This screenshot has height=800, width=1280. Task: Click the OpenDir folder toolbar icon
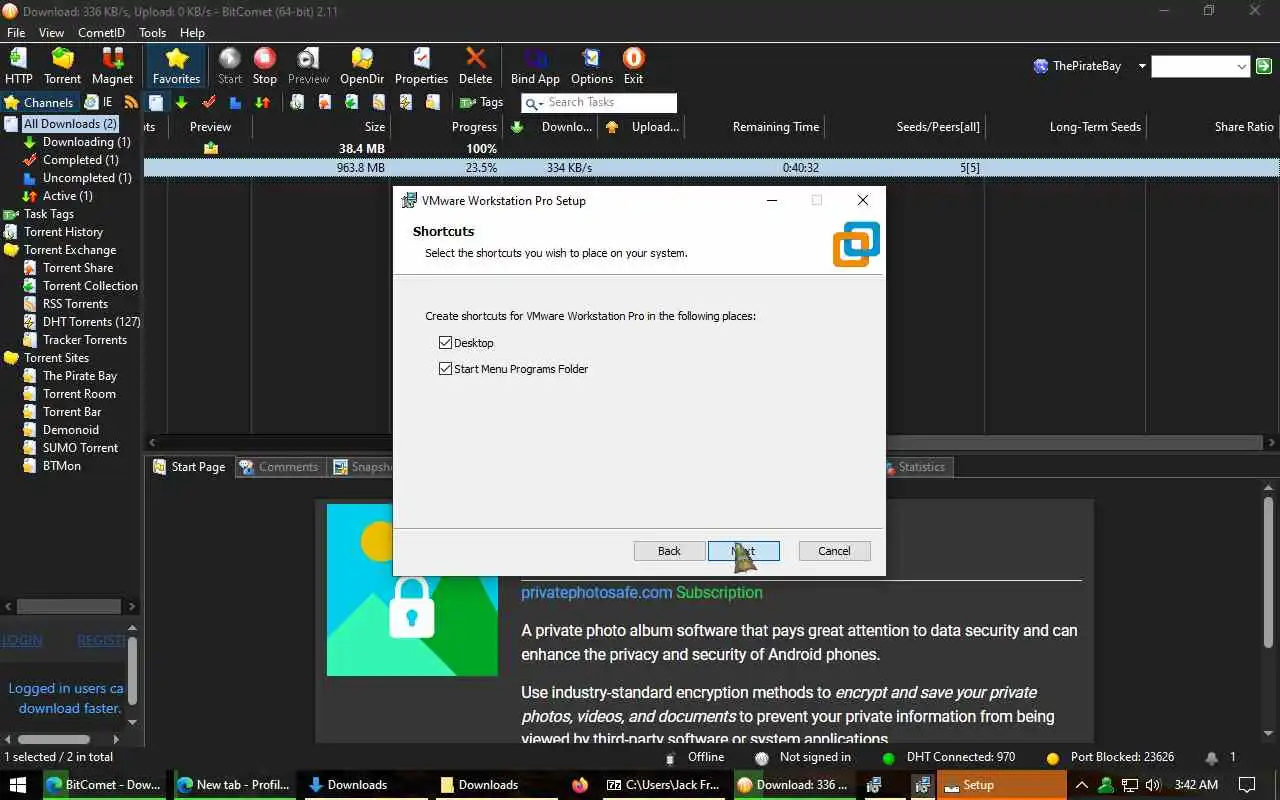coord(362,66)
